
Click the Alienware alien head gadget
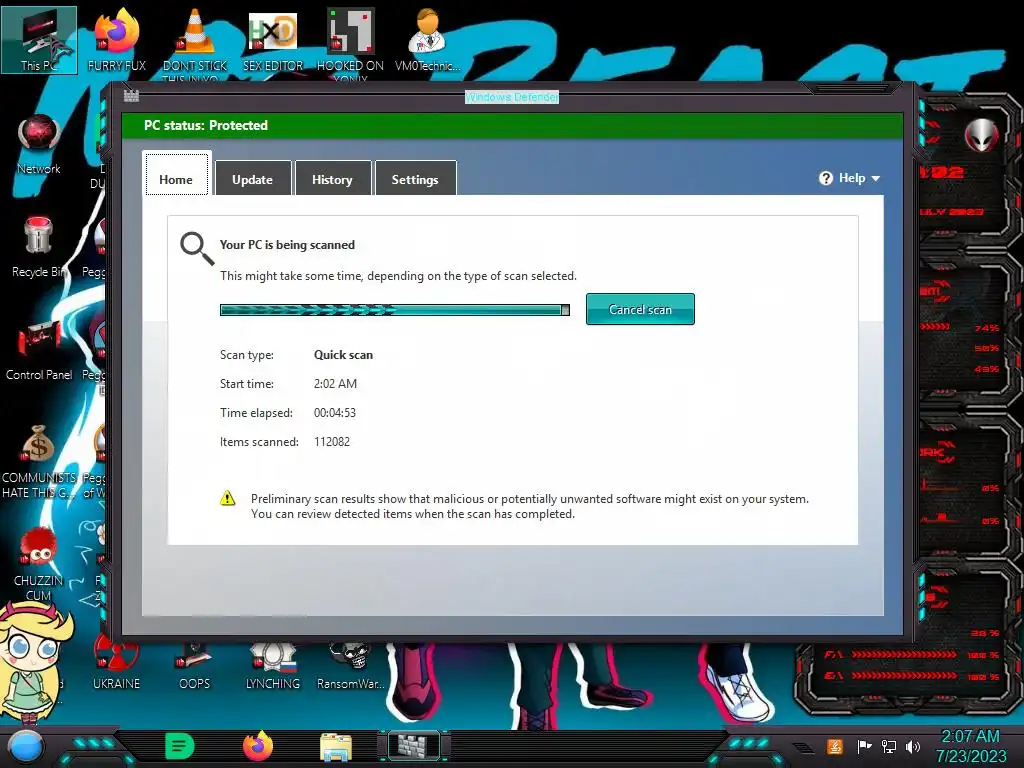(981, 135)
